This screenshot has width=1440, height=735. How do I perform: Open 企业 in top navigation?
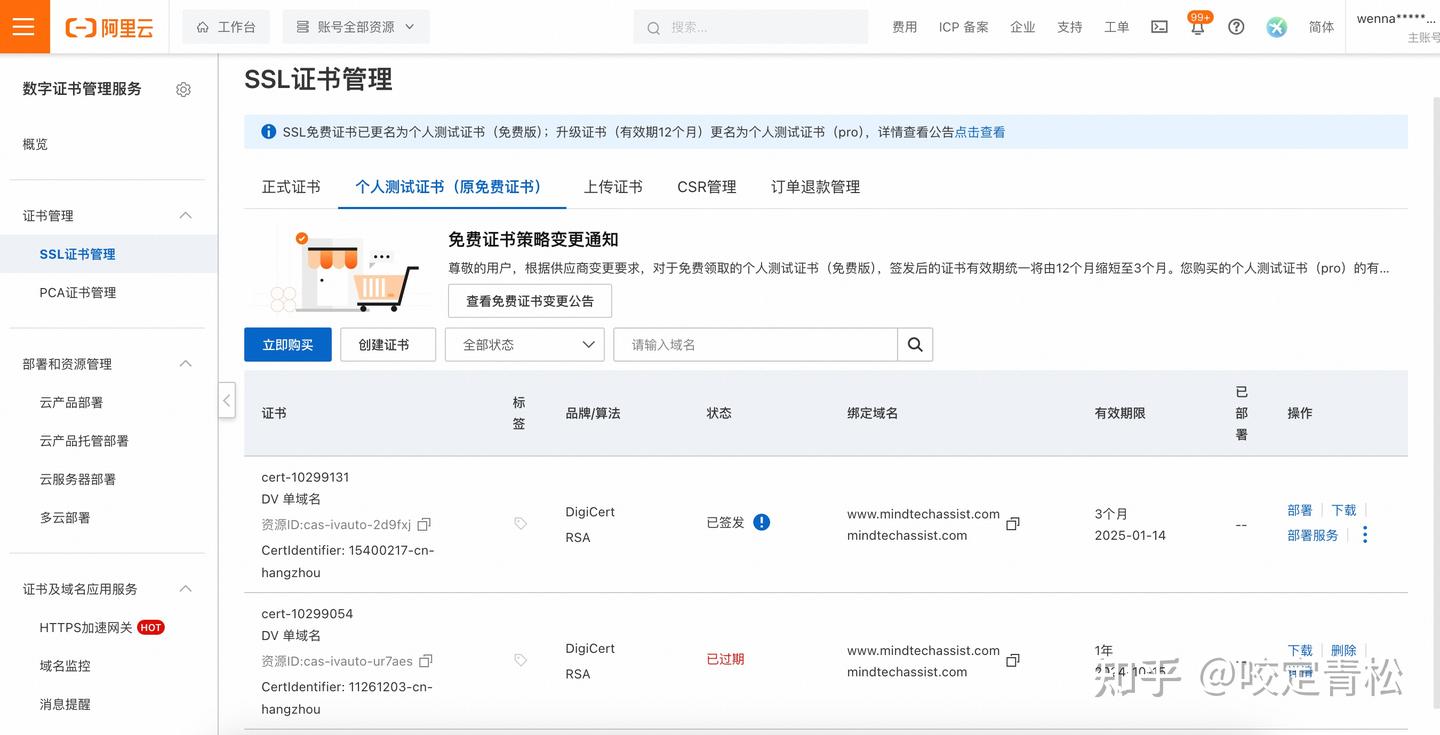click(x=1023, y=27)
